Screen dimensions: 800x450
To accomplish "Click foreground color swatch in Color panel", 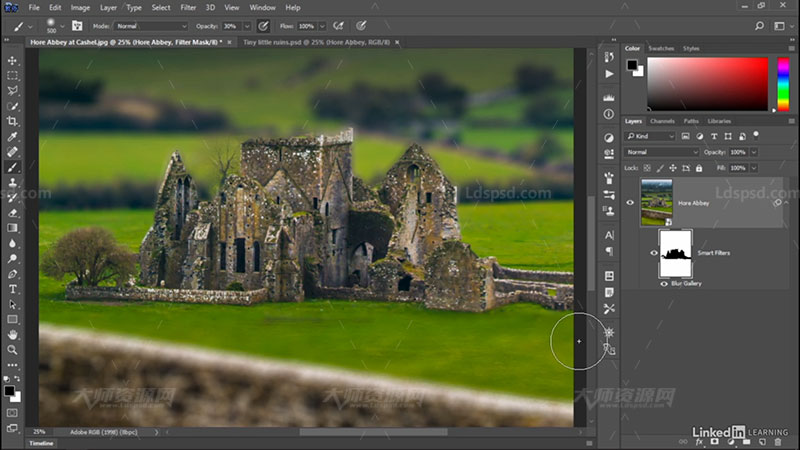I will (x=632, y=65).
